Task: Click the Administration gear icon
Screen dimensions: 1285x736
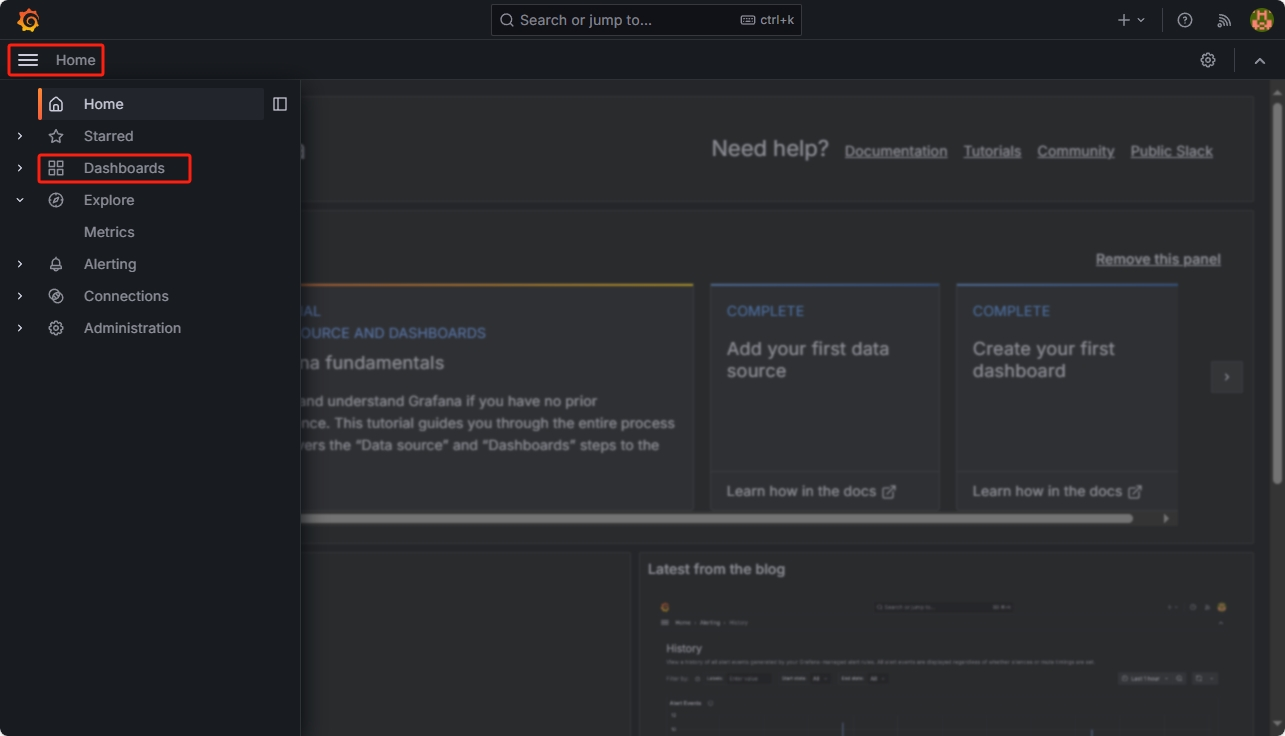Action: [x=56, y=328]
